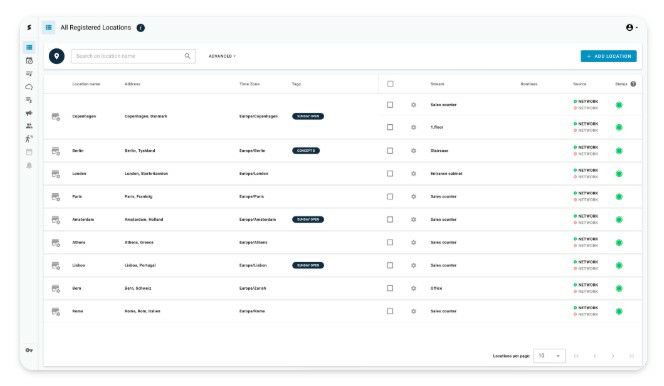Image resolution: width=664 pixels, height=386 pixels.
Task: Sort by the Location name column header
Action: tap(86, 84)
